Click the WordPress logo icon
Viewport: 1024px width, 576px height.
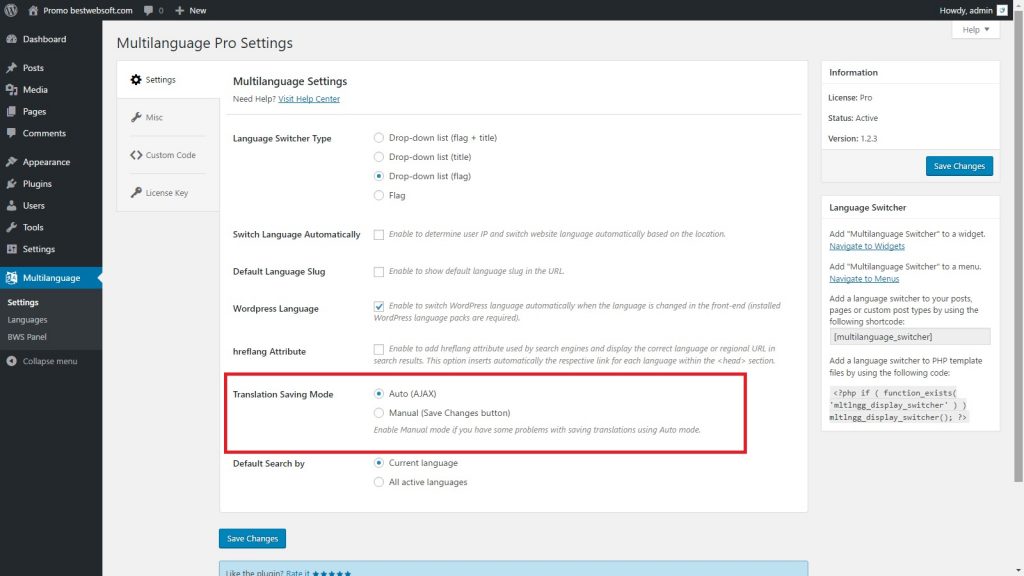tap(11, 10)
